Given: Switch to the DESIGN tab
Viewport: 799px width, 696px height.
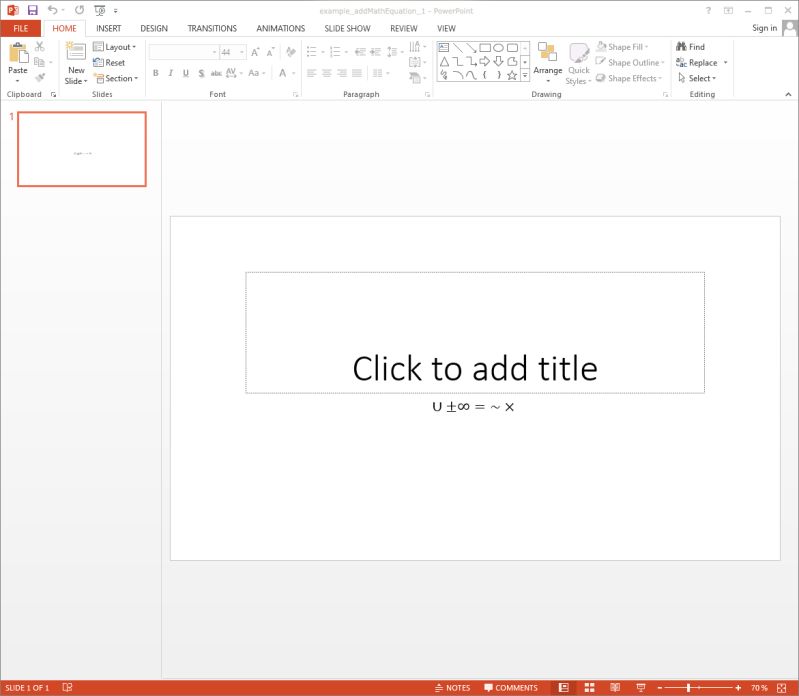Looking at the screenshot, I should point(154,29).
